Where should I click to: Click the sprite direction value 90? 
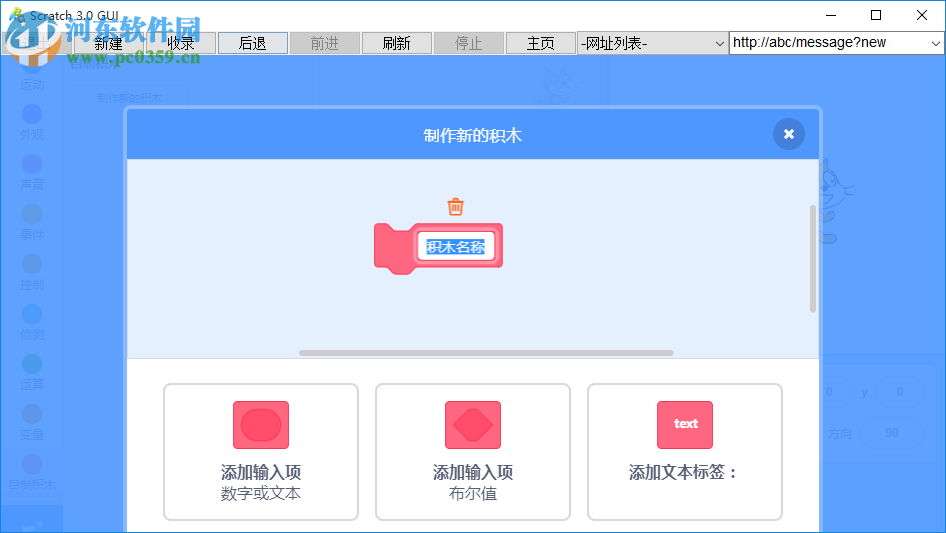click(892, 433)
